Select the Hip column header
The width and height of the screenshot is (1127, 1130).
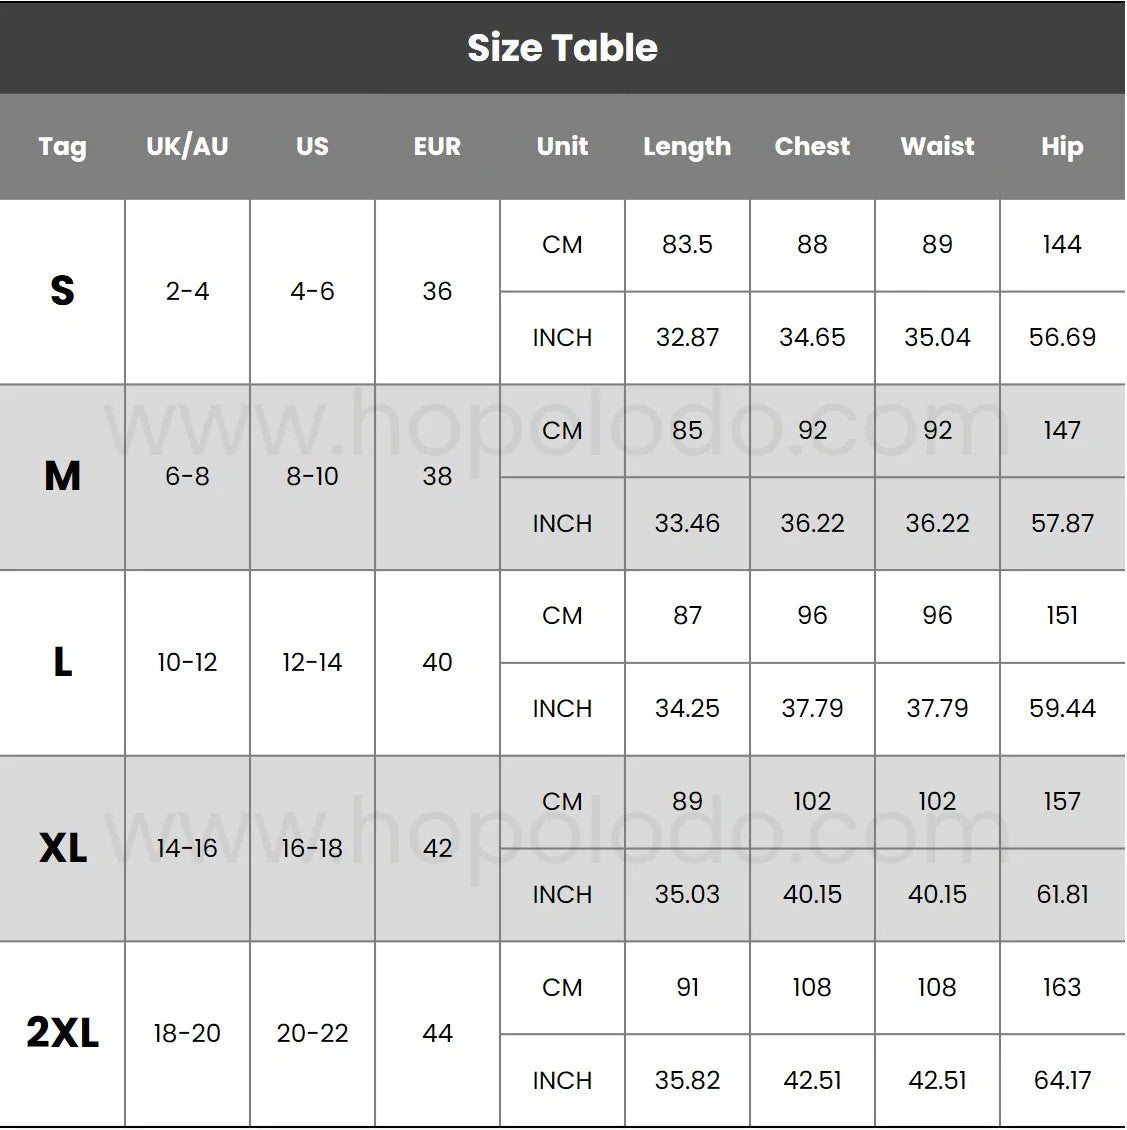point(1062,147)
